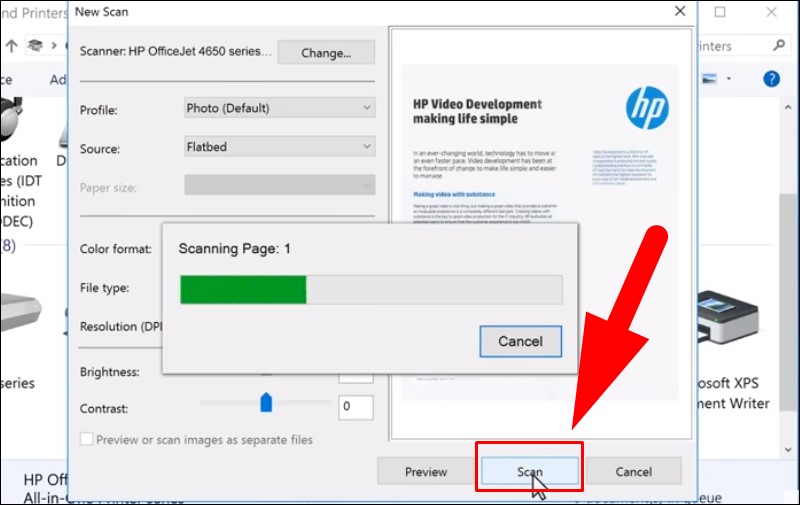Click the up arrow navigation icon
Image resolution: width=800 pixels, height=505 pixels.
point(11,46)
